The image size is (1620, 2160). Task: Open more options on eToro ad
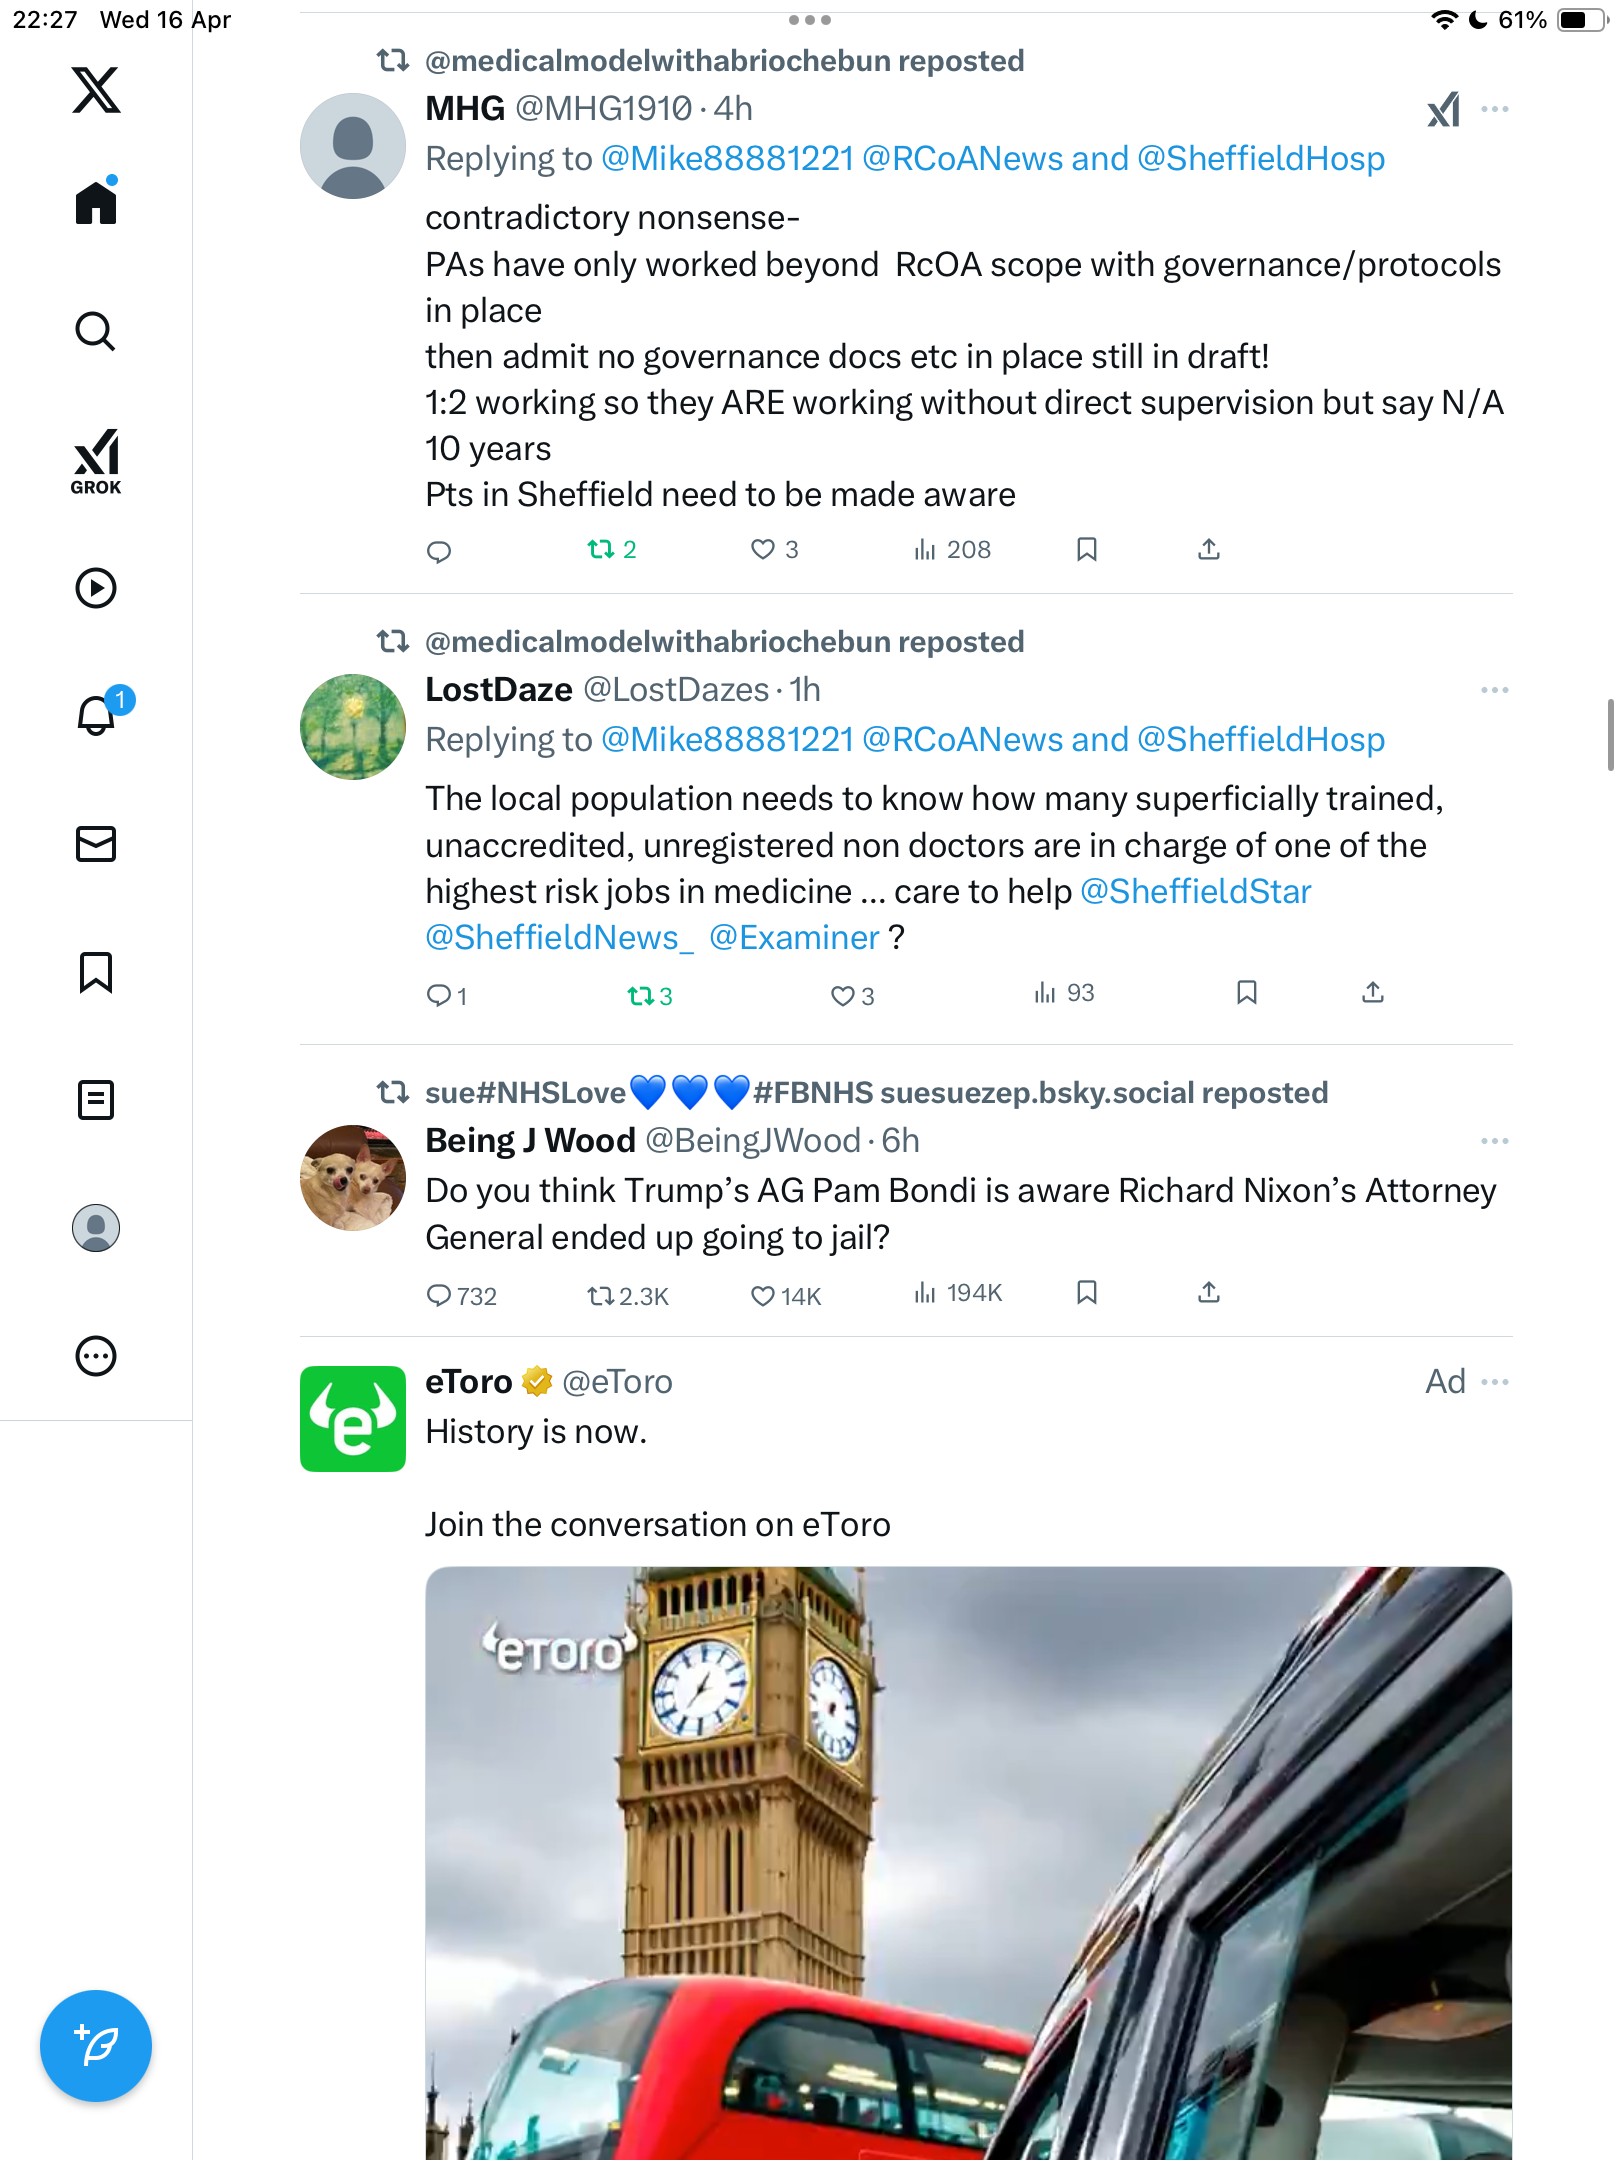click(x=1495, y=1382)
